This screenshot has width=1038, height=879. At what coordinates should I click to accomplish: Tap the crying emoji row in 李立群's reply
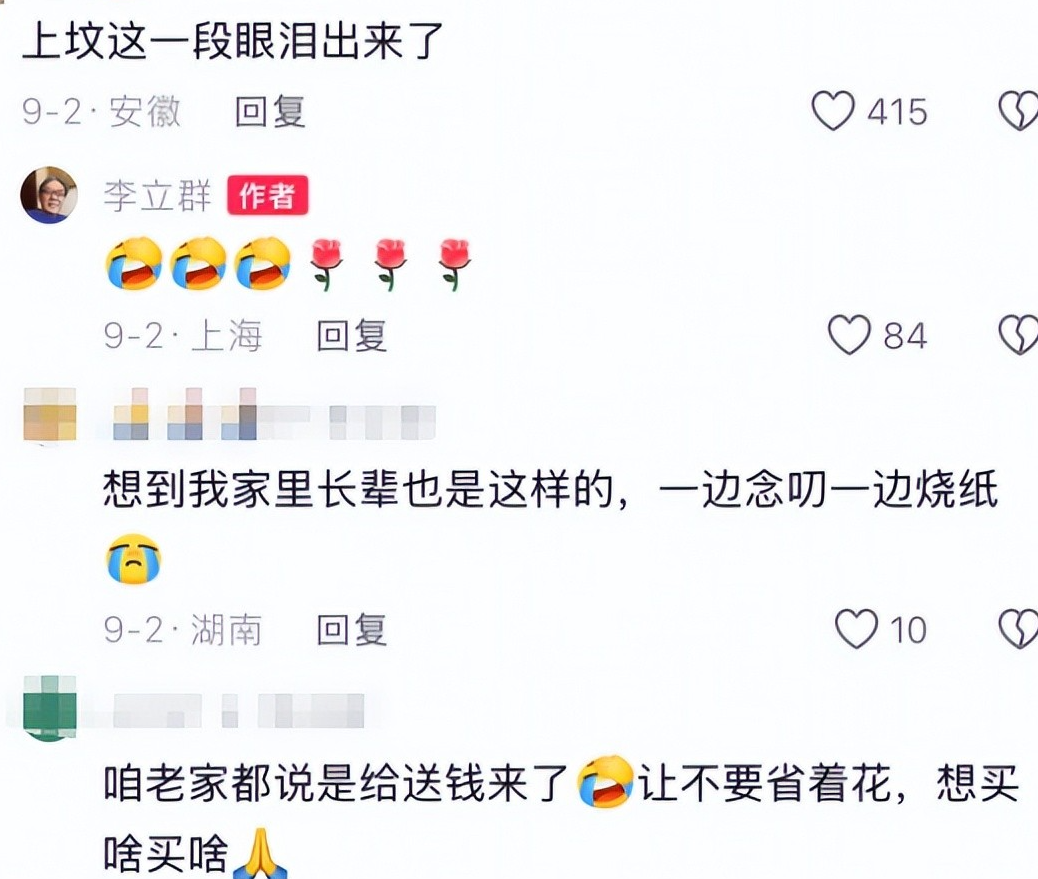point(288,263)
